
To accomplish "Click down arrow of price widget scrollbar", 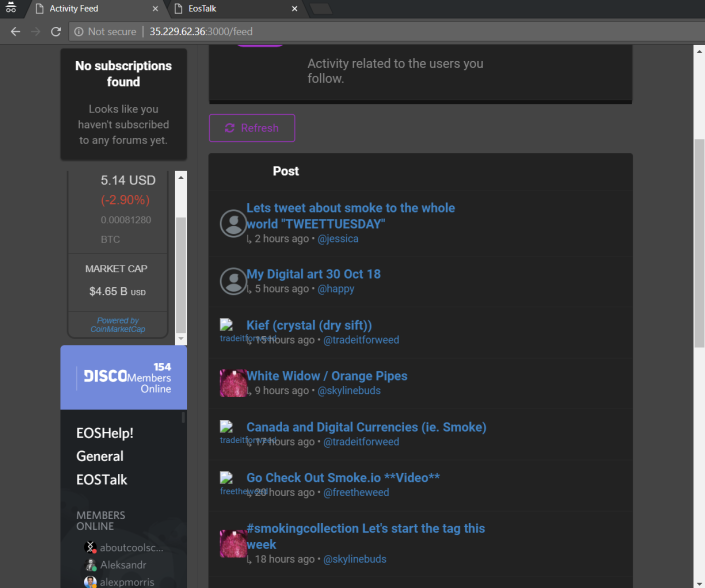I will [181, 339].
